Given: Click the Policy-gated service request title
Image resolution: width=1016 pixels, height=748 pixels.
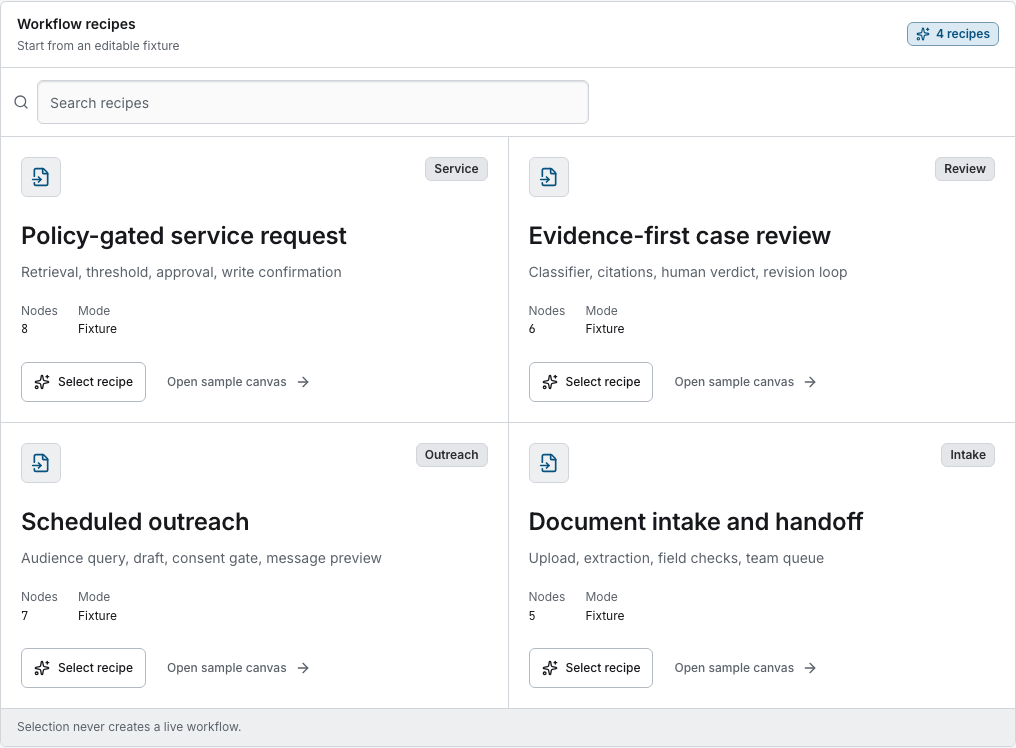Looking at the screenshot, I should pos(184,236).
